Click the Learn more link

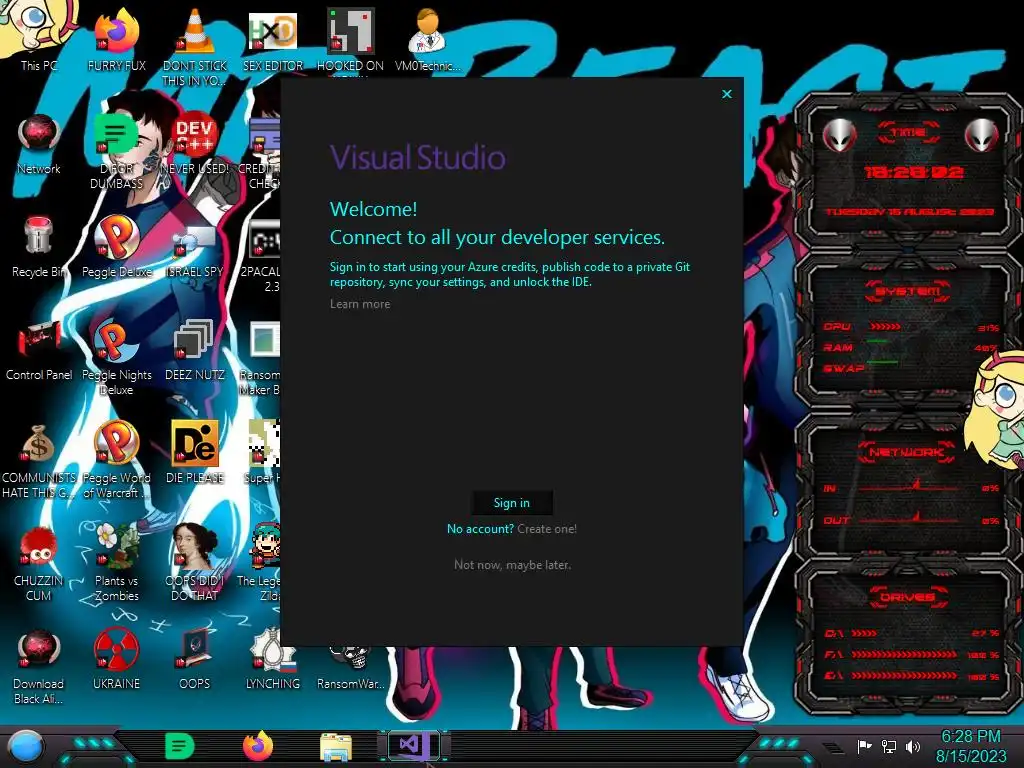pyautogui.click(x=360, y=304)
